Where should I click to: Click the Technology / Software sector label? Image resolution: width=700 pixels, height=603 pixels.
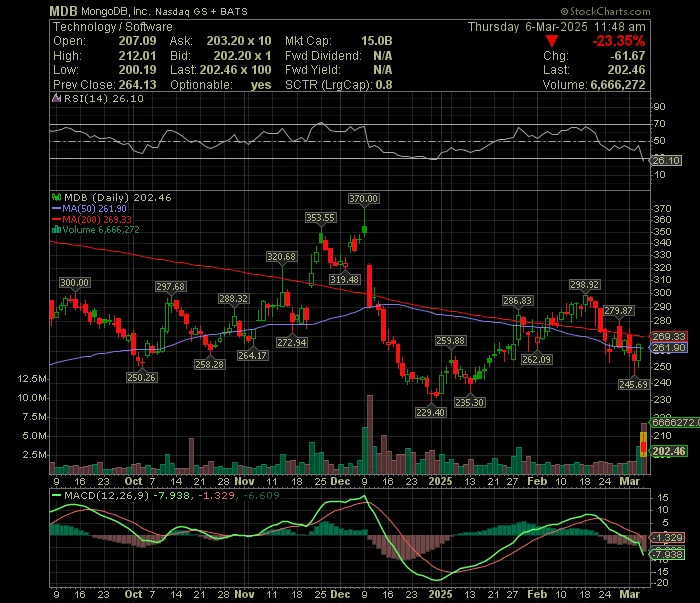click(x=112, y=27)
